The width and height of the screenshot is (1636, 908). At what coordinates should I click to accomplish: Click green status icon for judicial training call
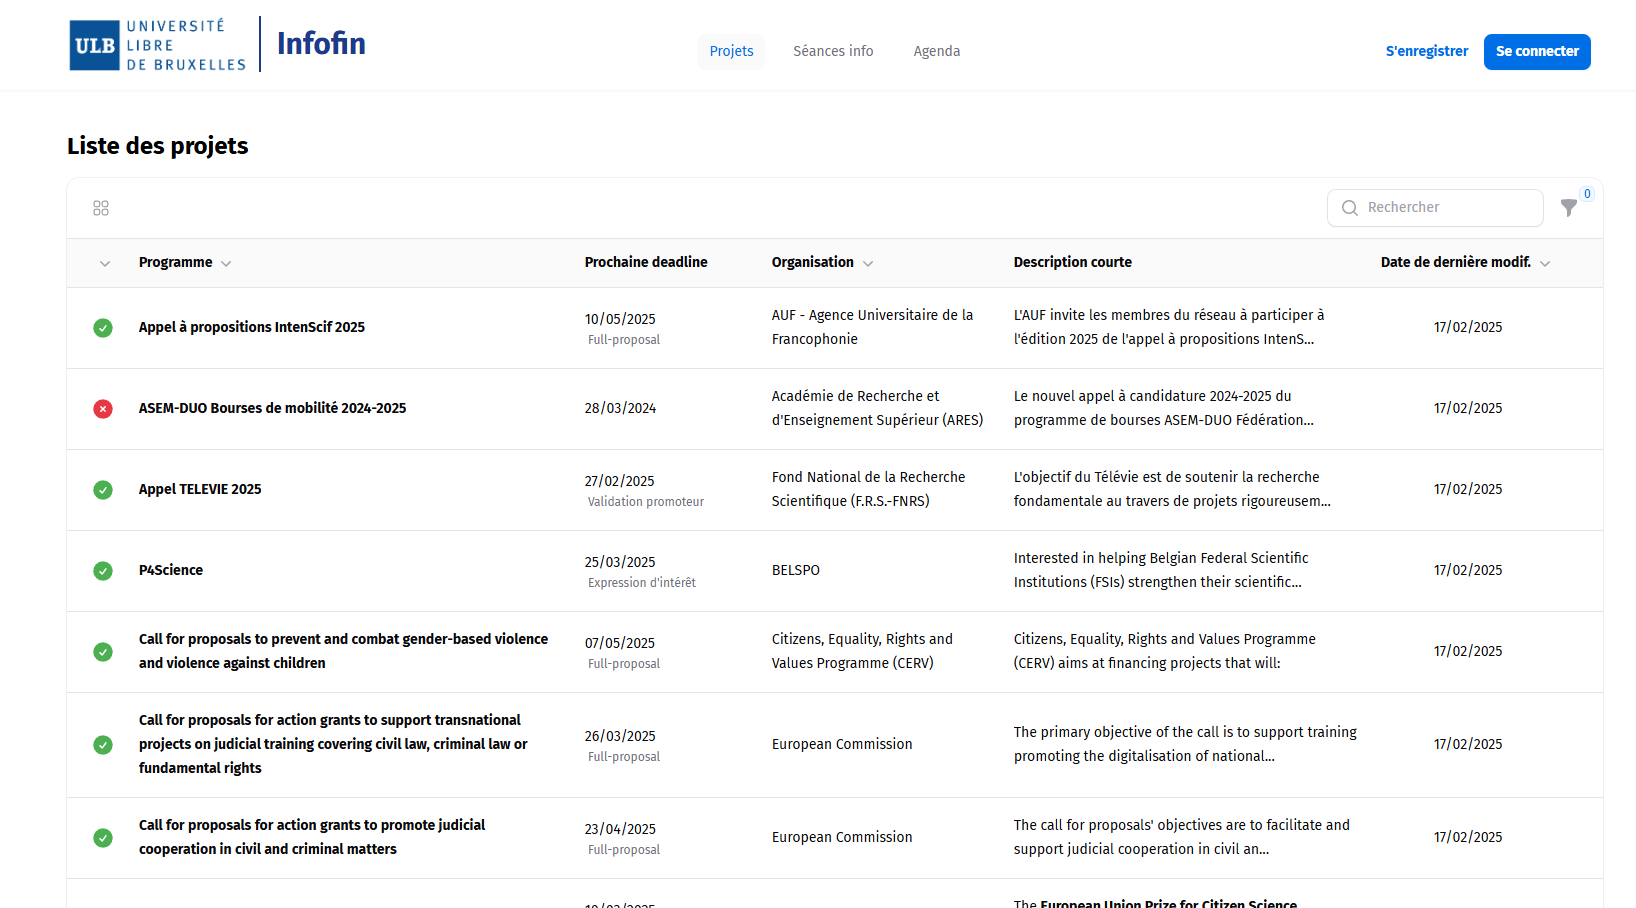[103, 745]
